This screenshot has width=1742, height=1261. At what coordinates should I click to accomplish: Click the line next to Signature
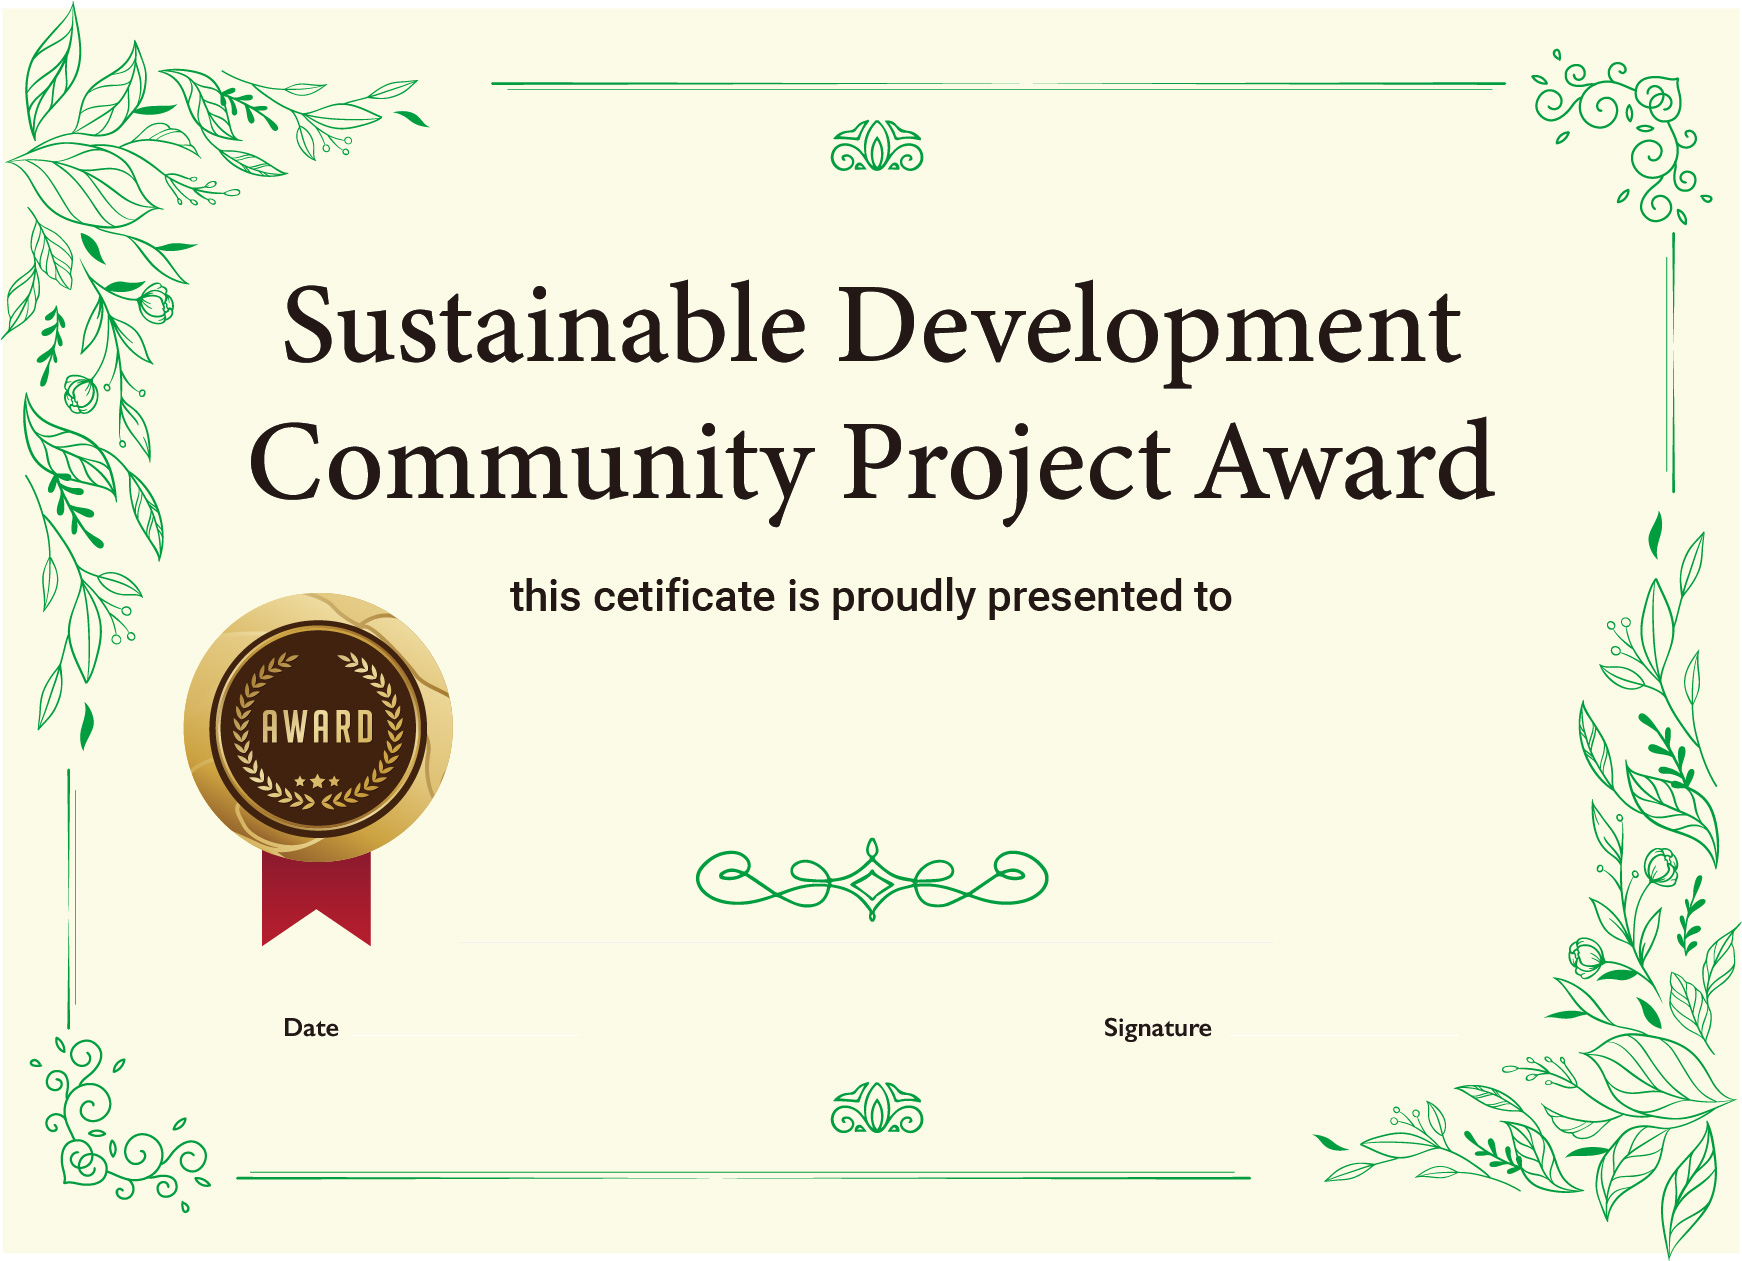tap(1346, 1036)
